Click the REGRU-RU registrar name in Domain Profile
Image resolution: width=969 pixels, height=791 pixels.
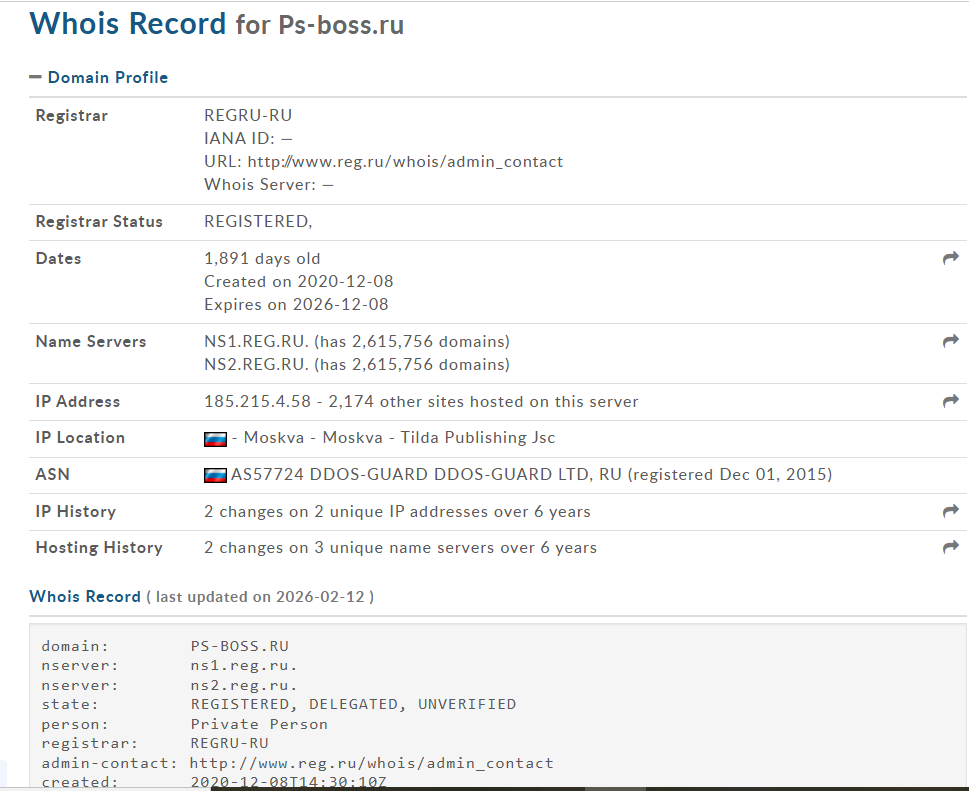tap(248, 115)
